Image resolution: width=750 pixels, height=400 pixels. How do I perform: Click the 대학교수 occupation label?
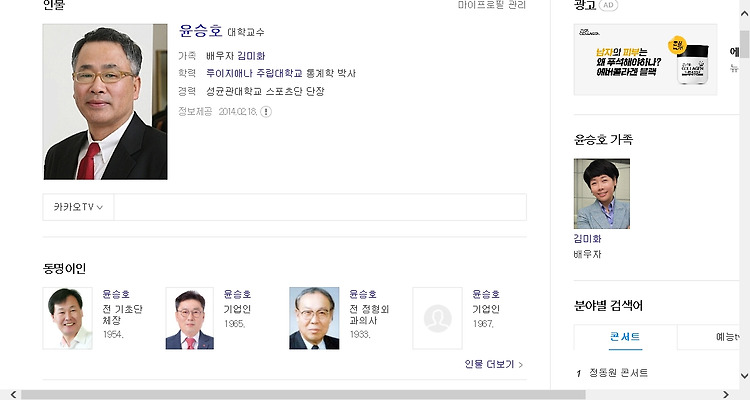(245, 33)
